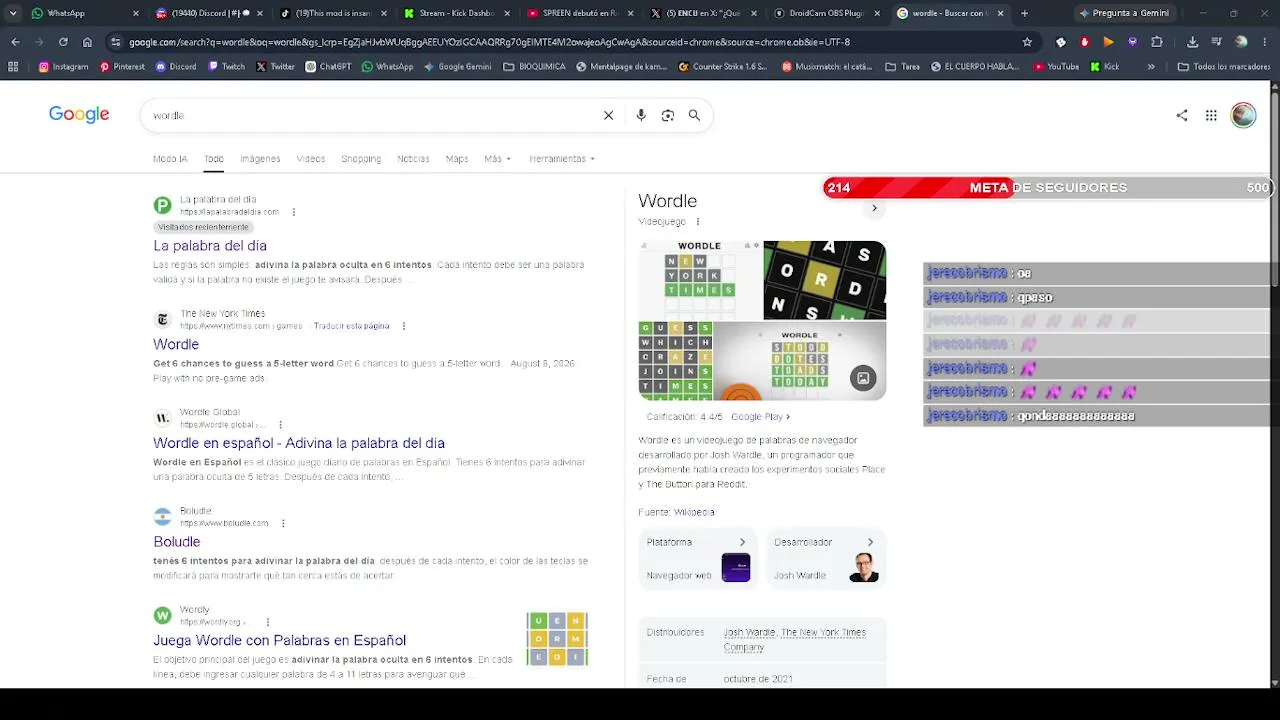1280x720 pixels.
Task: Open options for La palabra del día result
Action: point(293,212)
